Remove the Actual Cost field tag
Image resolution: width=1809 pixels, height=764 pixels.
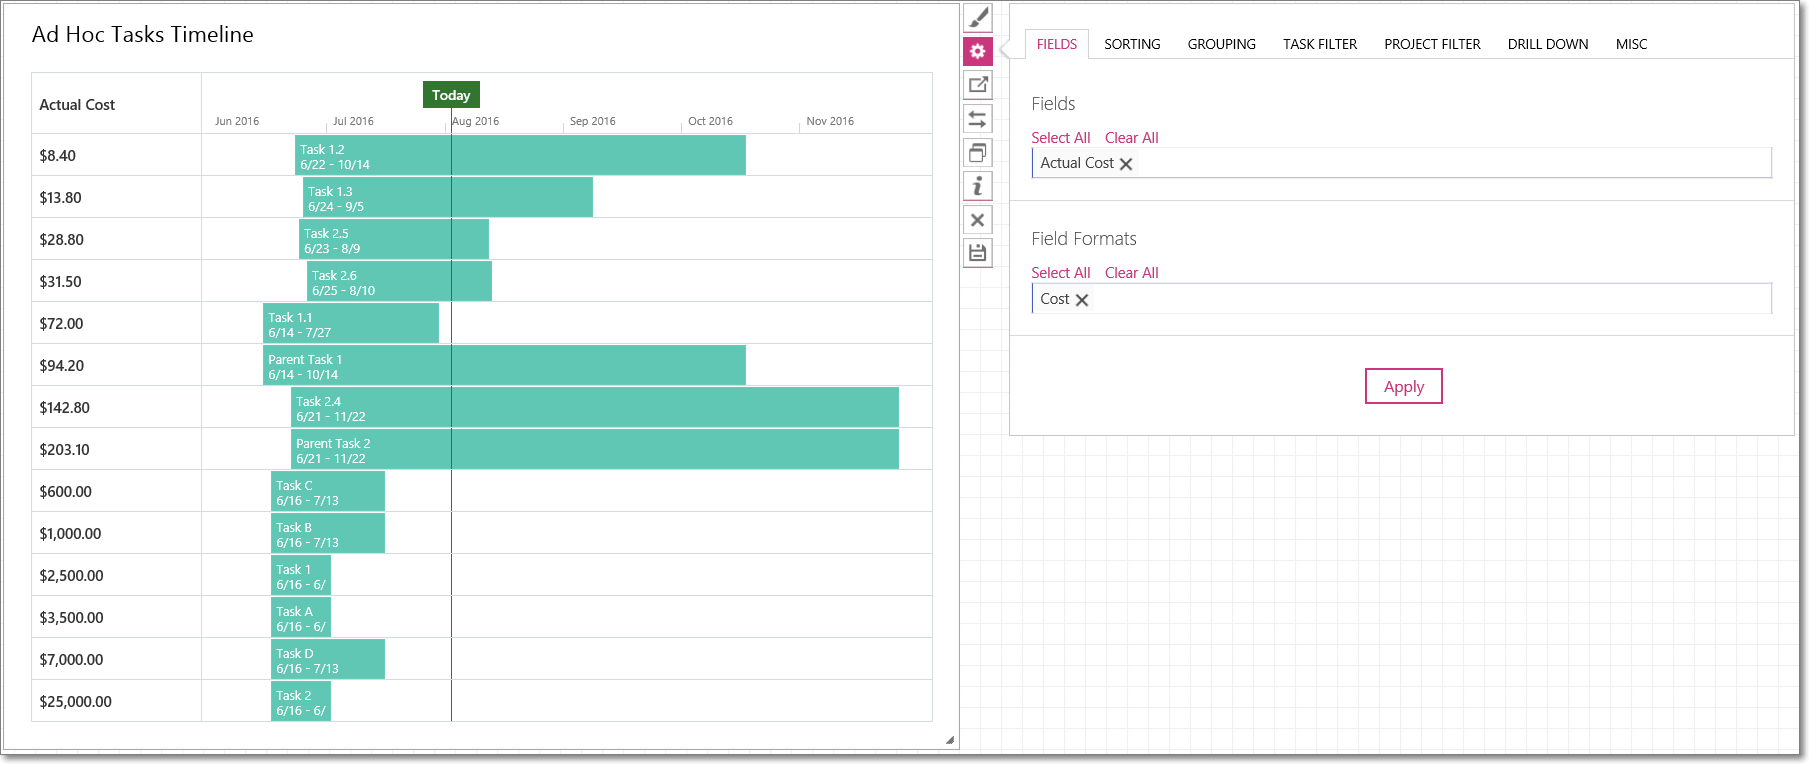(x=1126, y=164)
